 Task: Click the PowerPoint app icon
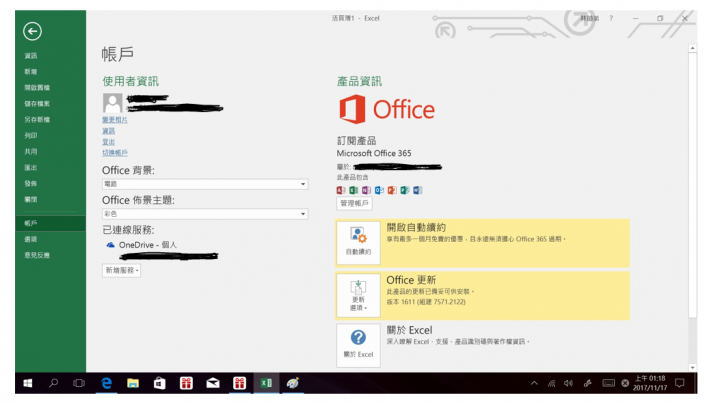[x=392, y=190]
